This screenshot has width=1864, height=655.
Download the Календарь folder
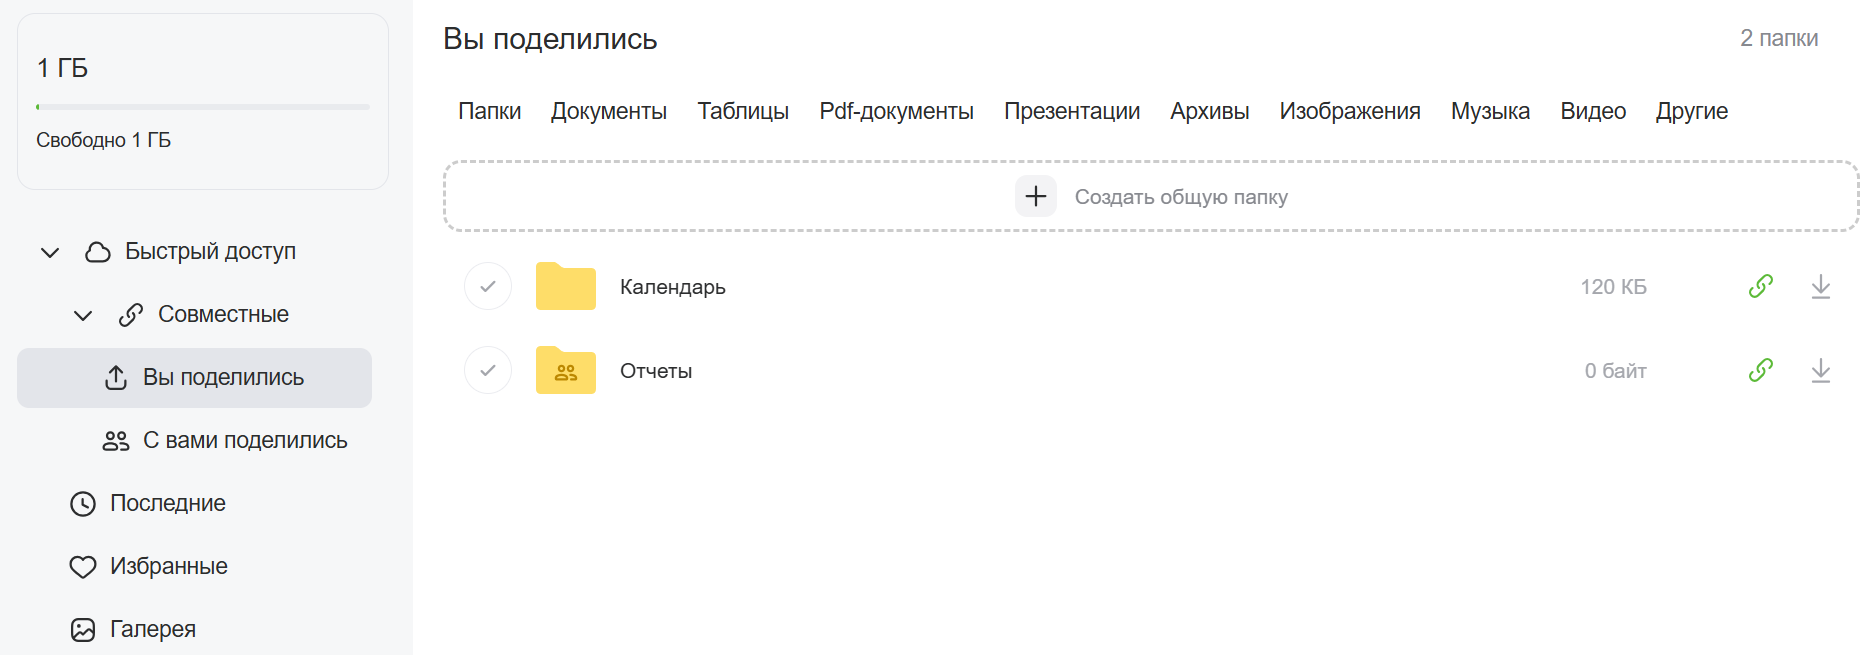[x=1820, y=287]
